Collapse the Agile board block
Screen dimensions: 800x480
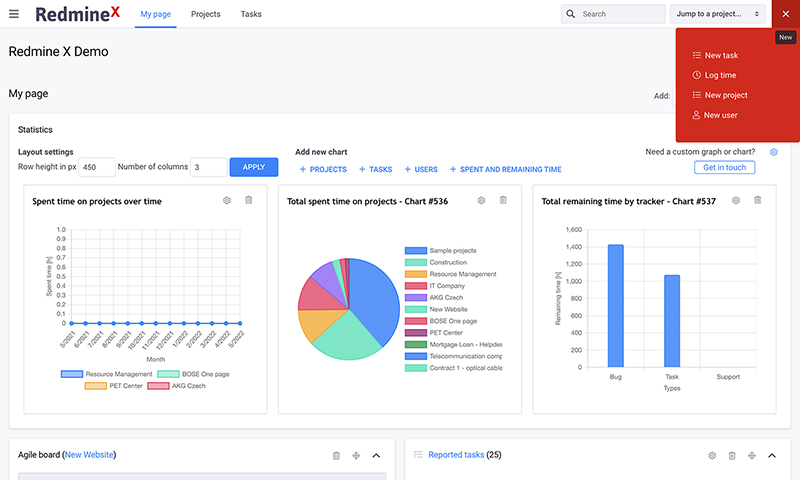pos(376,456)
